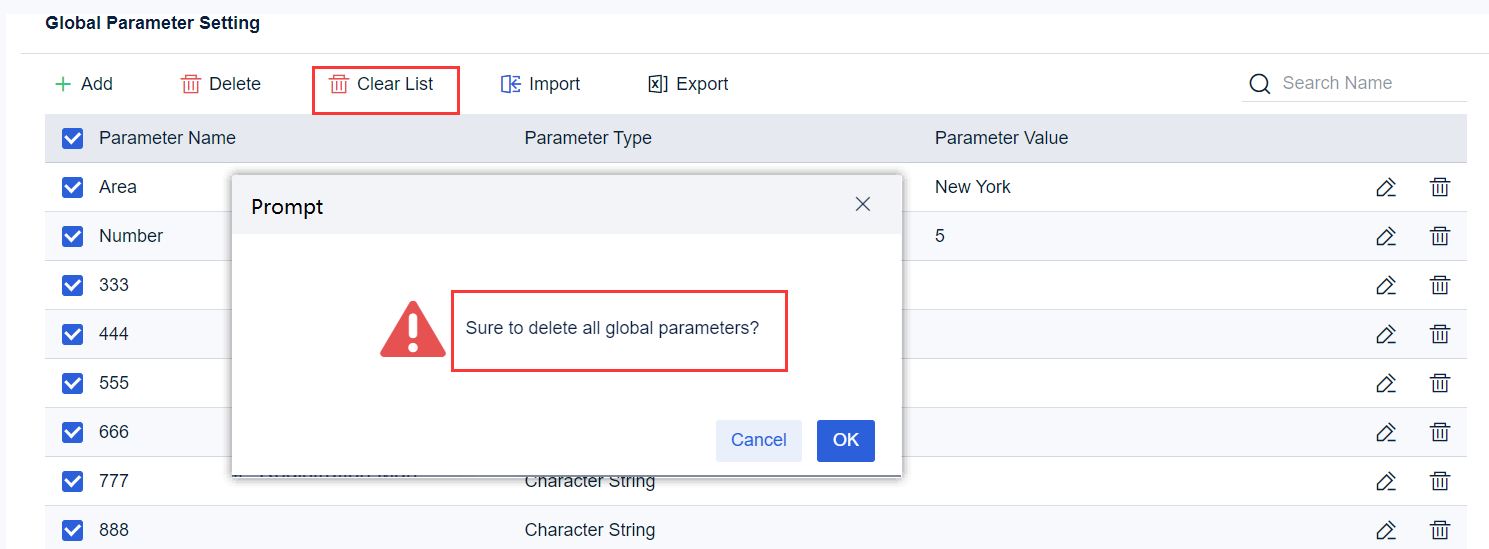Uncheck the 777 row checkbox
This screenshot has height=549, width=1489.
tap(72, 481)
